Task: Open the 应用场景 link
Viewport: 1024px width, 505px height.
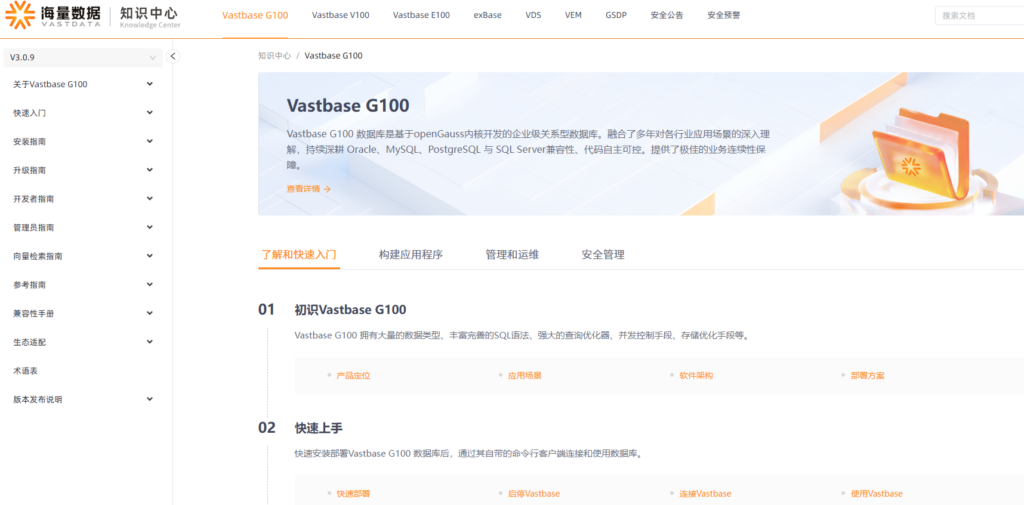Action: pos(525,376)
